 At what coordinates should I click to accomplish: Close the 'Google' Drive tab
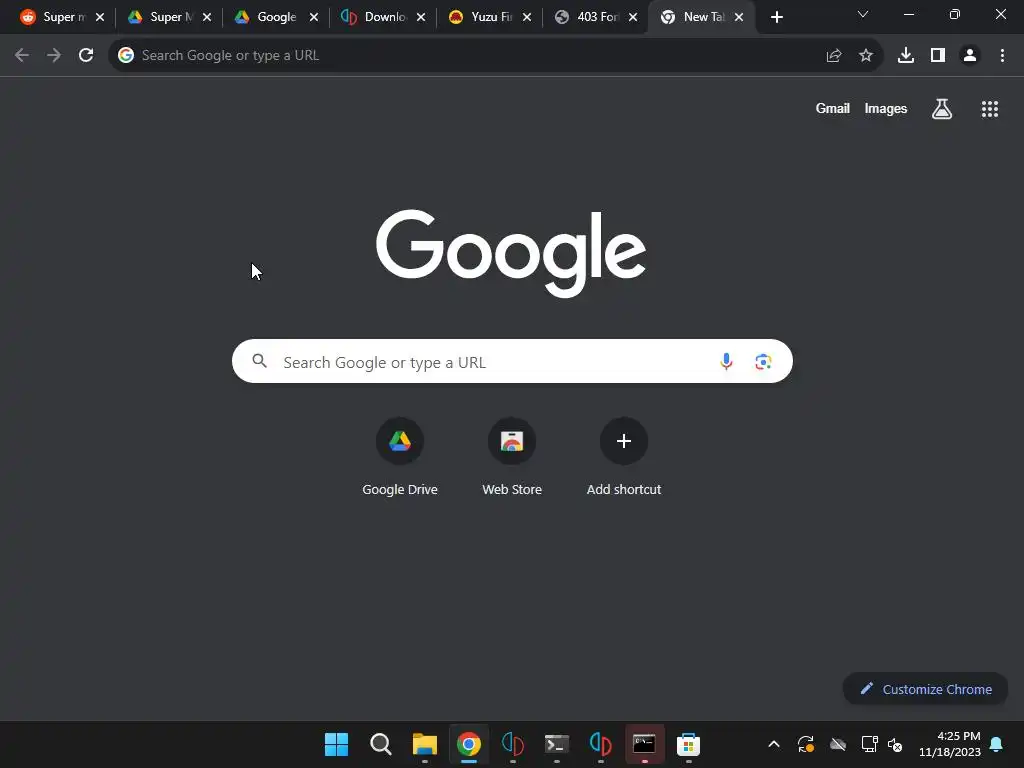(314, 17)
